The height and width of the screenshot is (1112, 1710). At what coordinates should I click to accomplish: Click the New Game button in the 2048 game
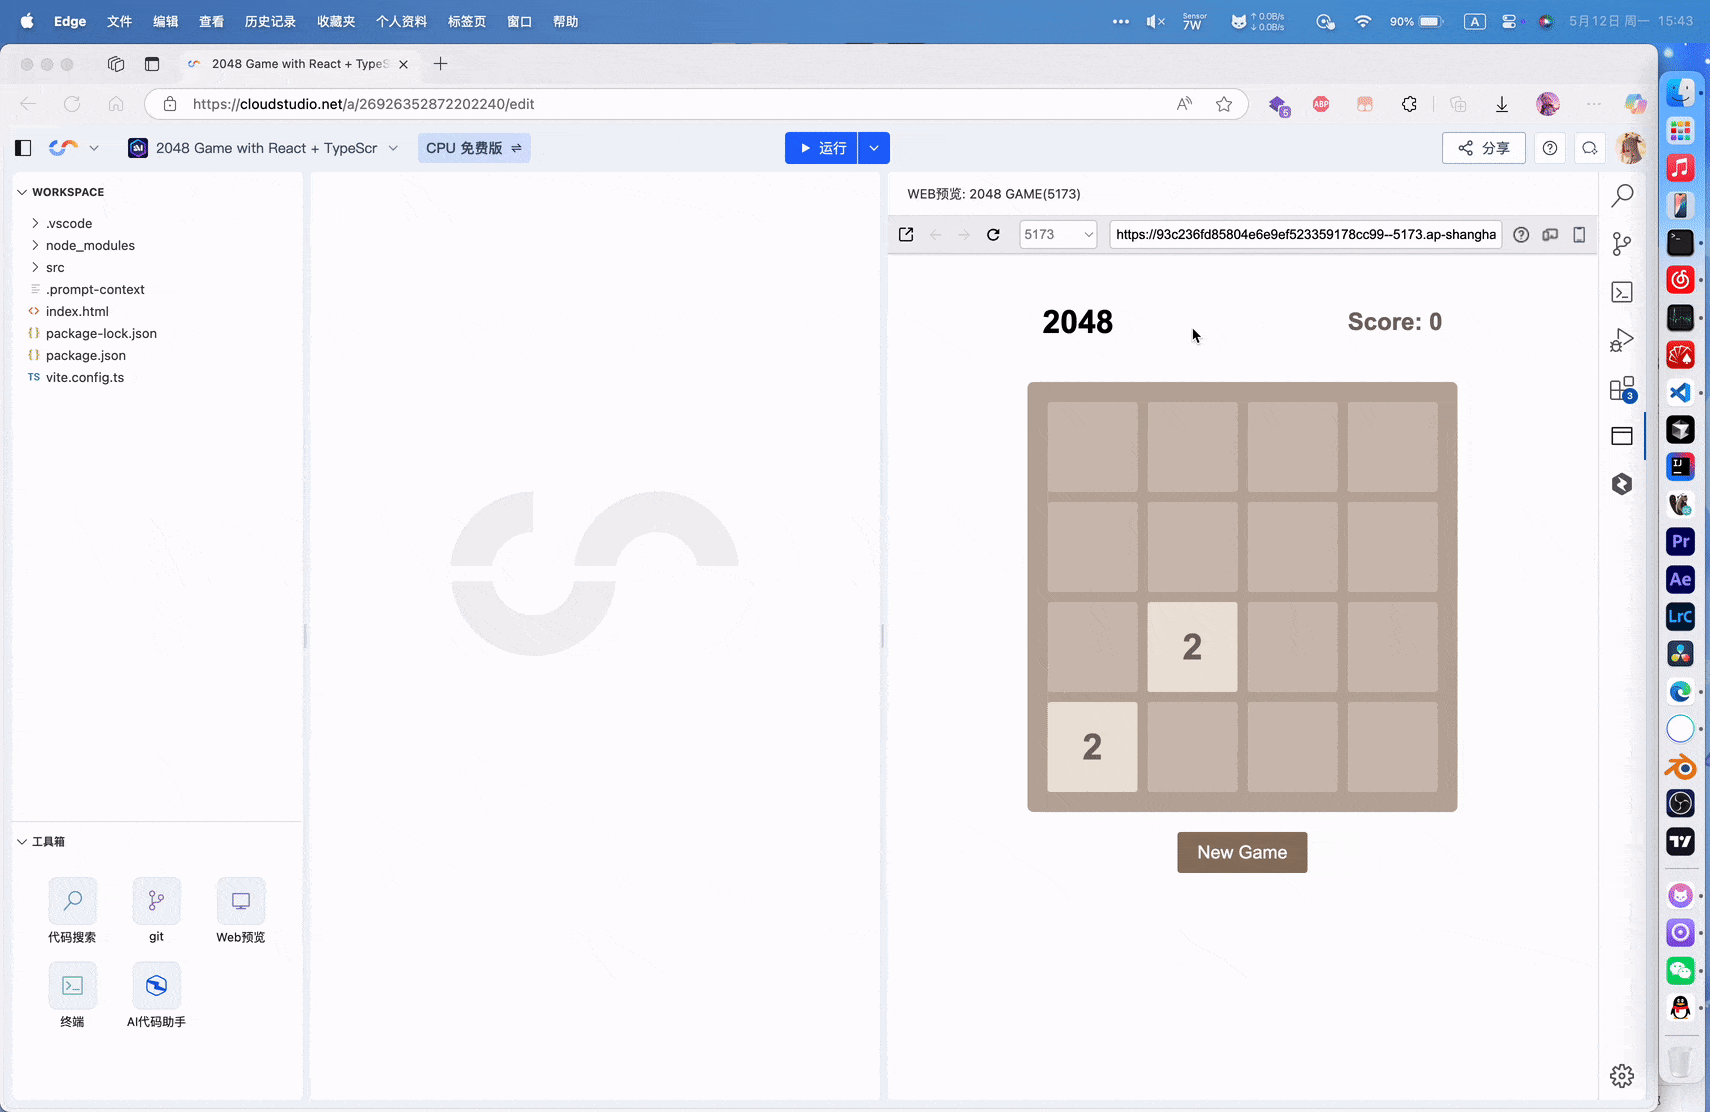[1242, 852]
